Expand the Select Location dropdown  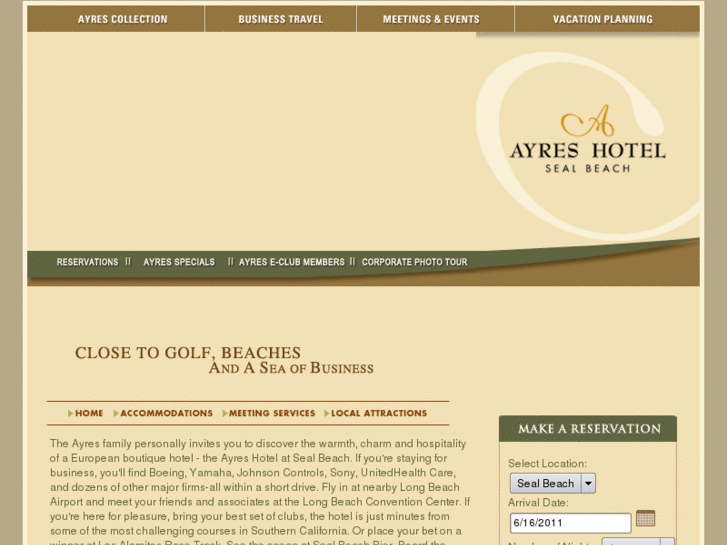553,483
